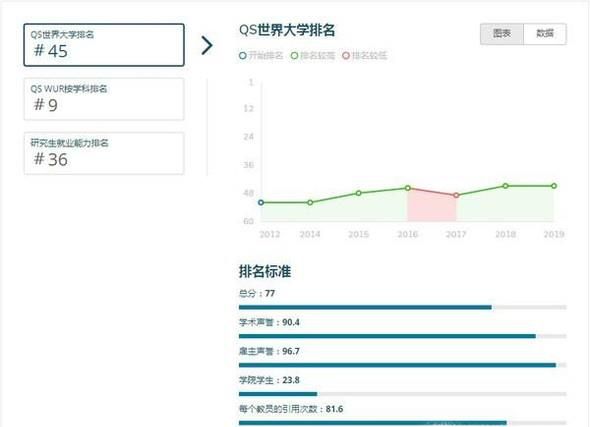Click the 每个教员的引用次数 81.6 bar
The image size is (590, 427).
(x=403, y=423)
